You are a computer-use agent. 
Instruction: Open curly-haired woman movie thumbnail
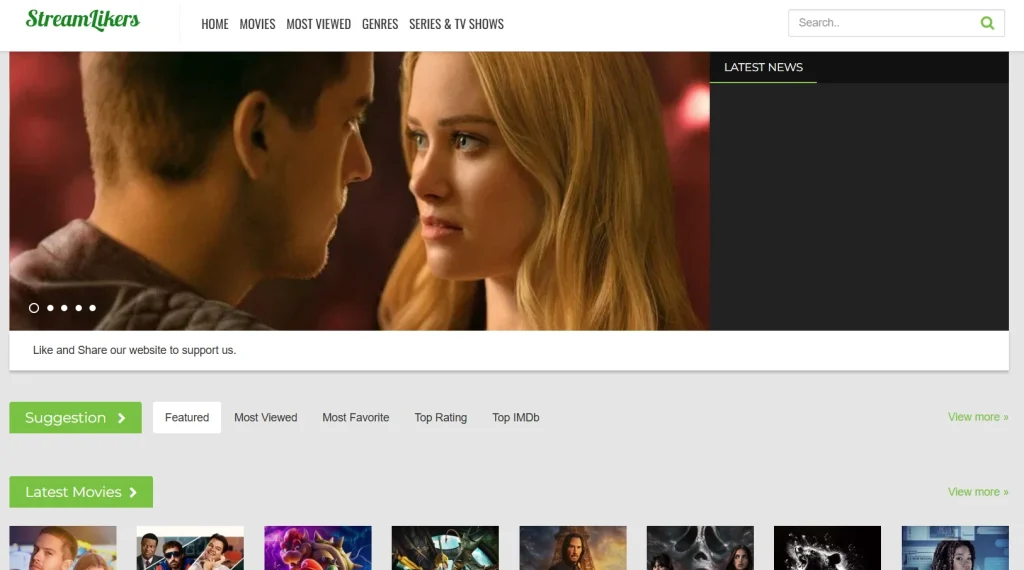coord(955,548)
